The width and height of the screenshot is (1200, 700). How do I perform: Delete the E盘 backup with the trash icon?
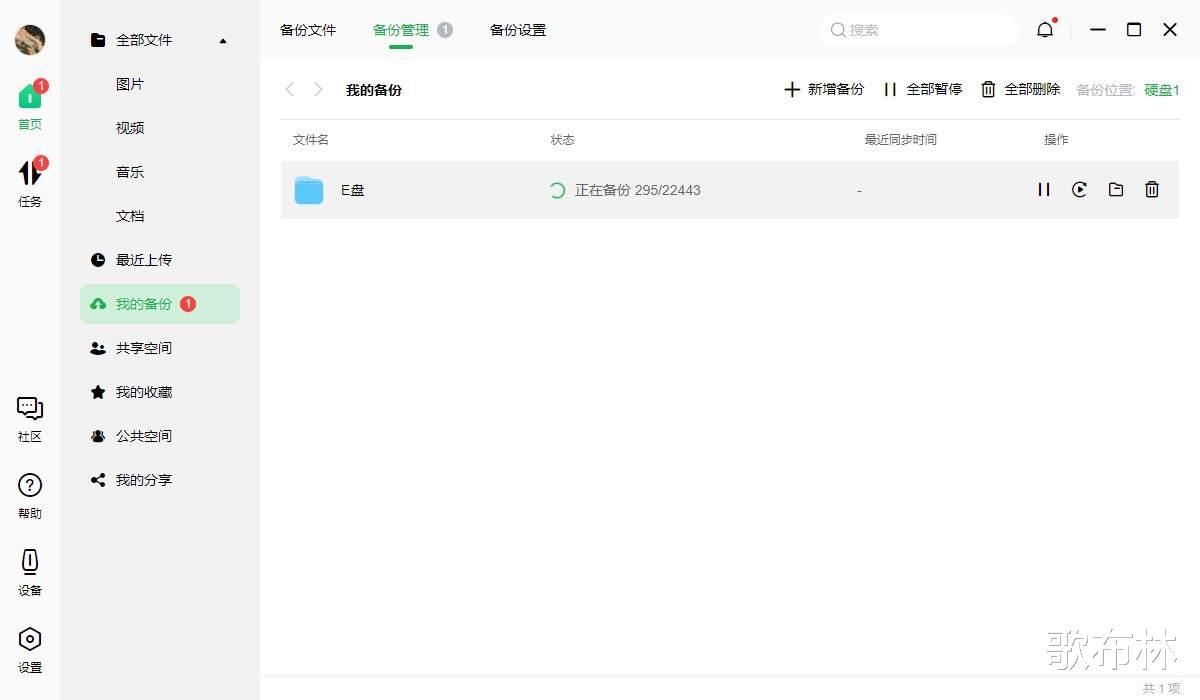click(1152, 189)
